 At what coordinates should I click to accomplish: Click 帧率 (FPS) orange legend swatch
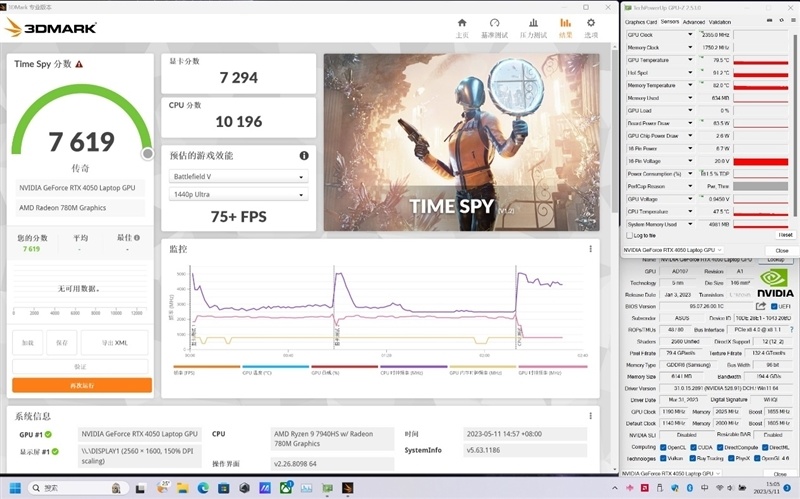pos(207,366)
